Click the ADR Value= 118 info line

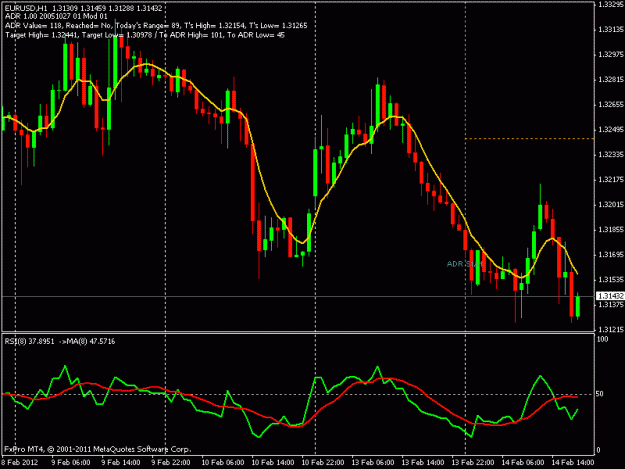156,26
